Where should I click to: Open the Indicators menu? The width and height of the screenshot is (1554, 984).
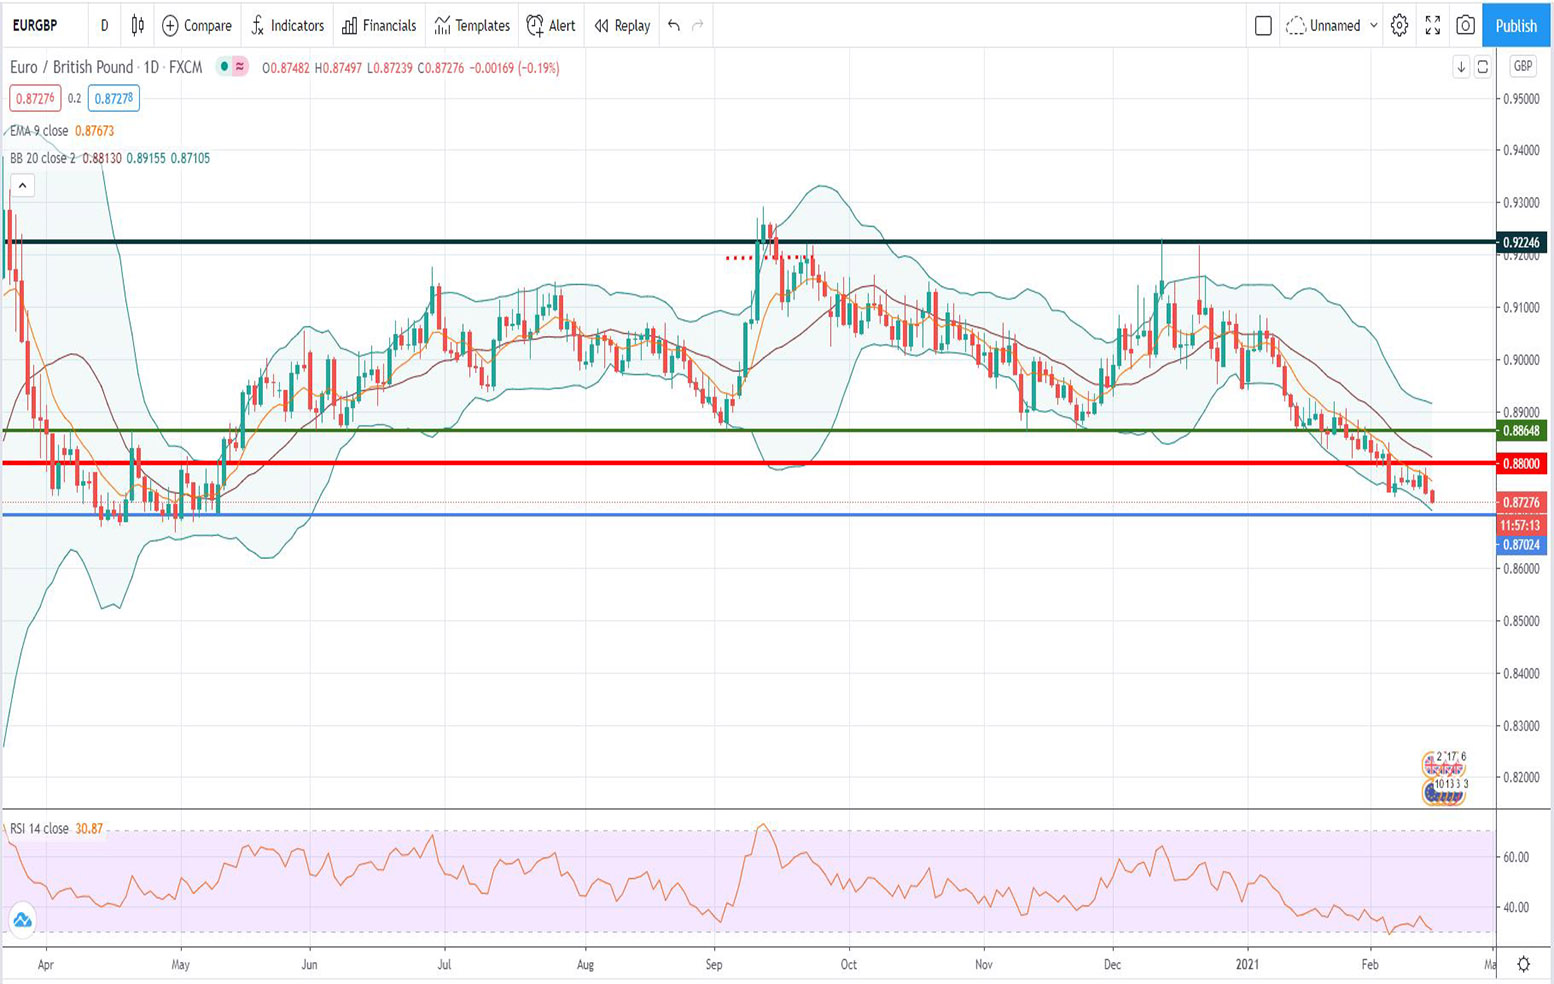coord(287,26)
